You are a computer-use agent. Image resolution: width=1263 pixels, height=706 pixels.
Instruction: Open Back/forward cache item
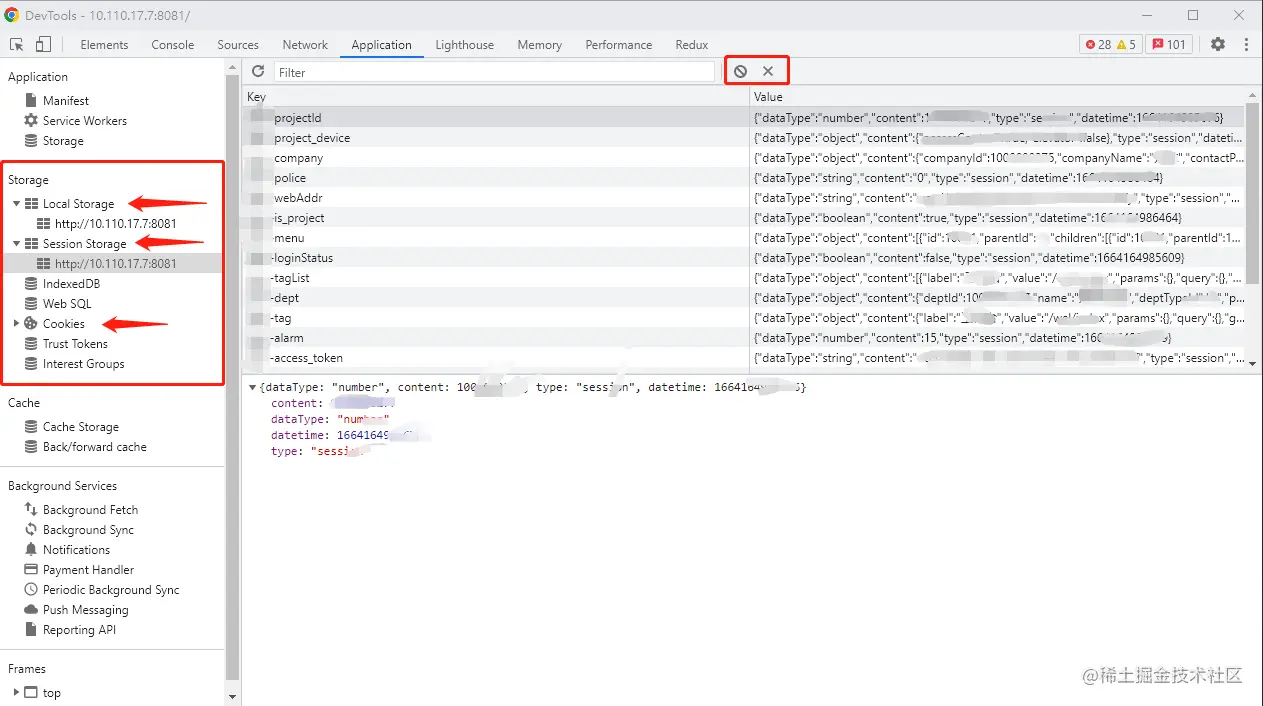click(95, 447)
